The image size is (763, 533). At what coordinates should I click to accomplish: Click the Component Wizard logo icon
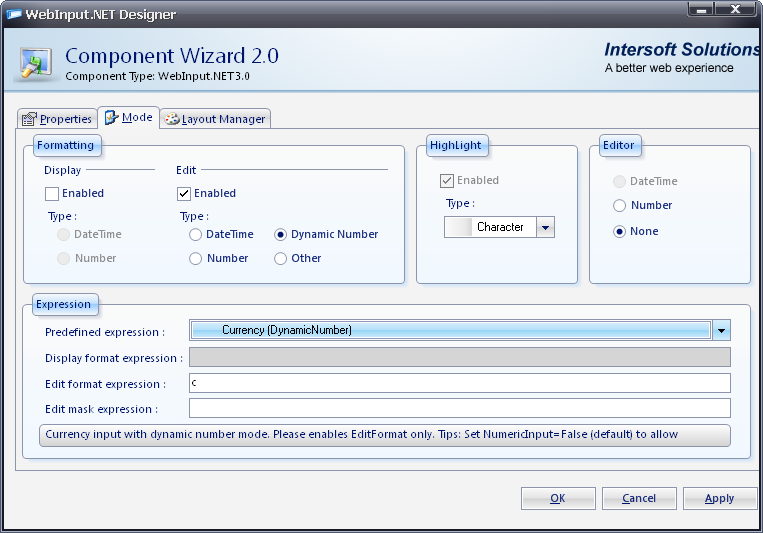tap(38, 62)
